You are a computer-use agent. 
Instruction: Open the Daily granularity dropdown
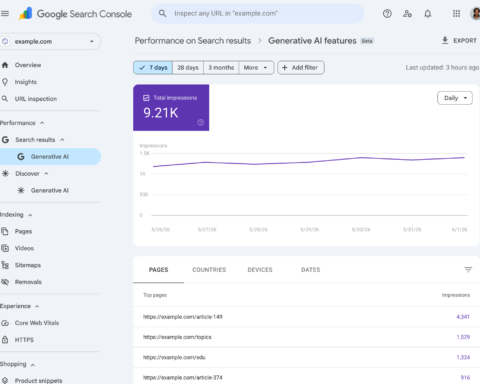(x=455, y=98)
